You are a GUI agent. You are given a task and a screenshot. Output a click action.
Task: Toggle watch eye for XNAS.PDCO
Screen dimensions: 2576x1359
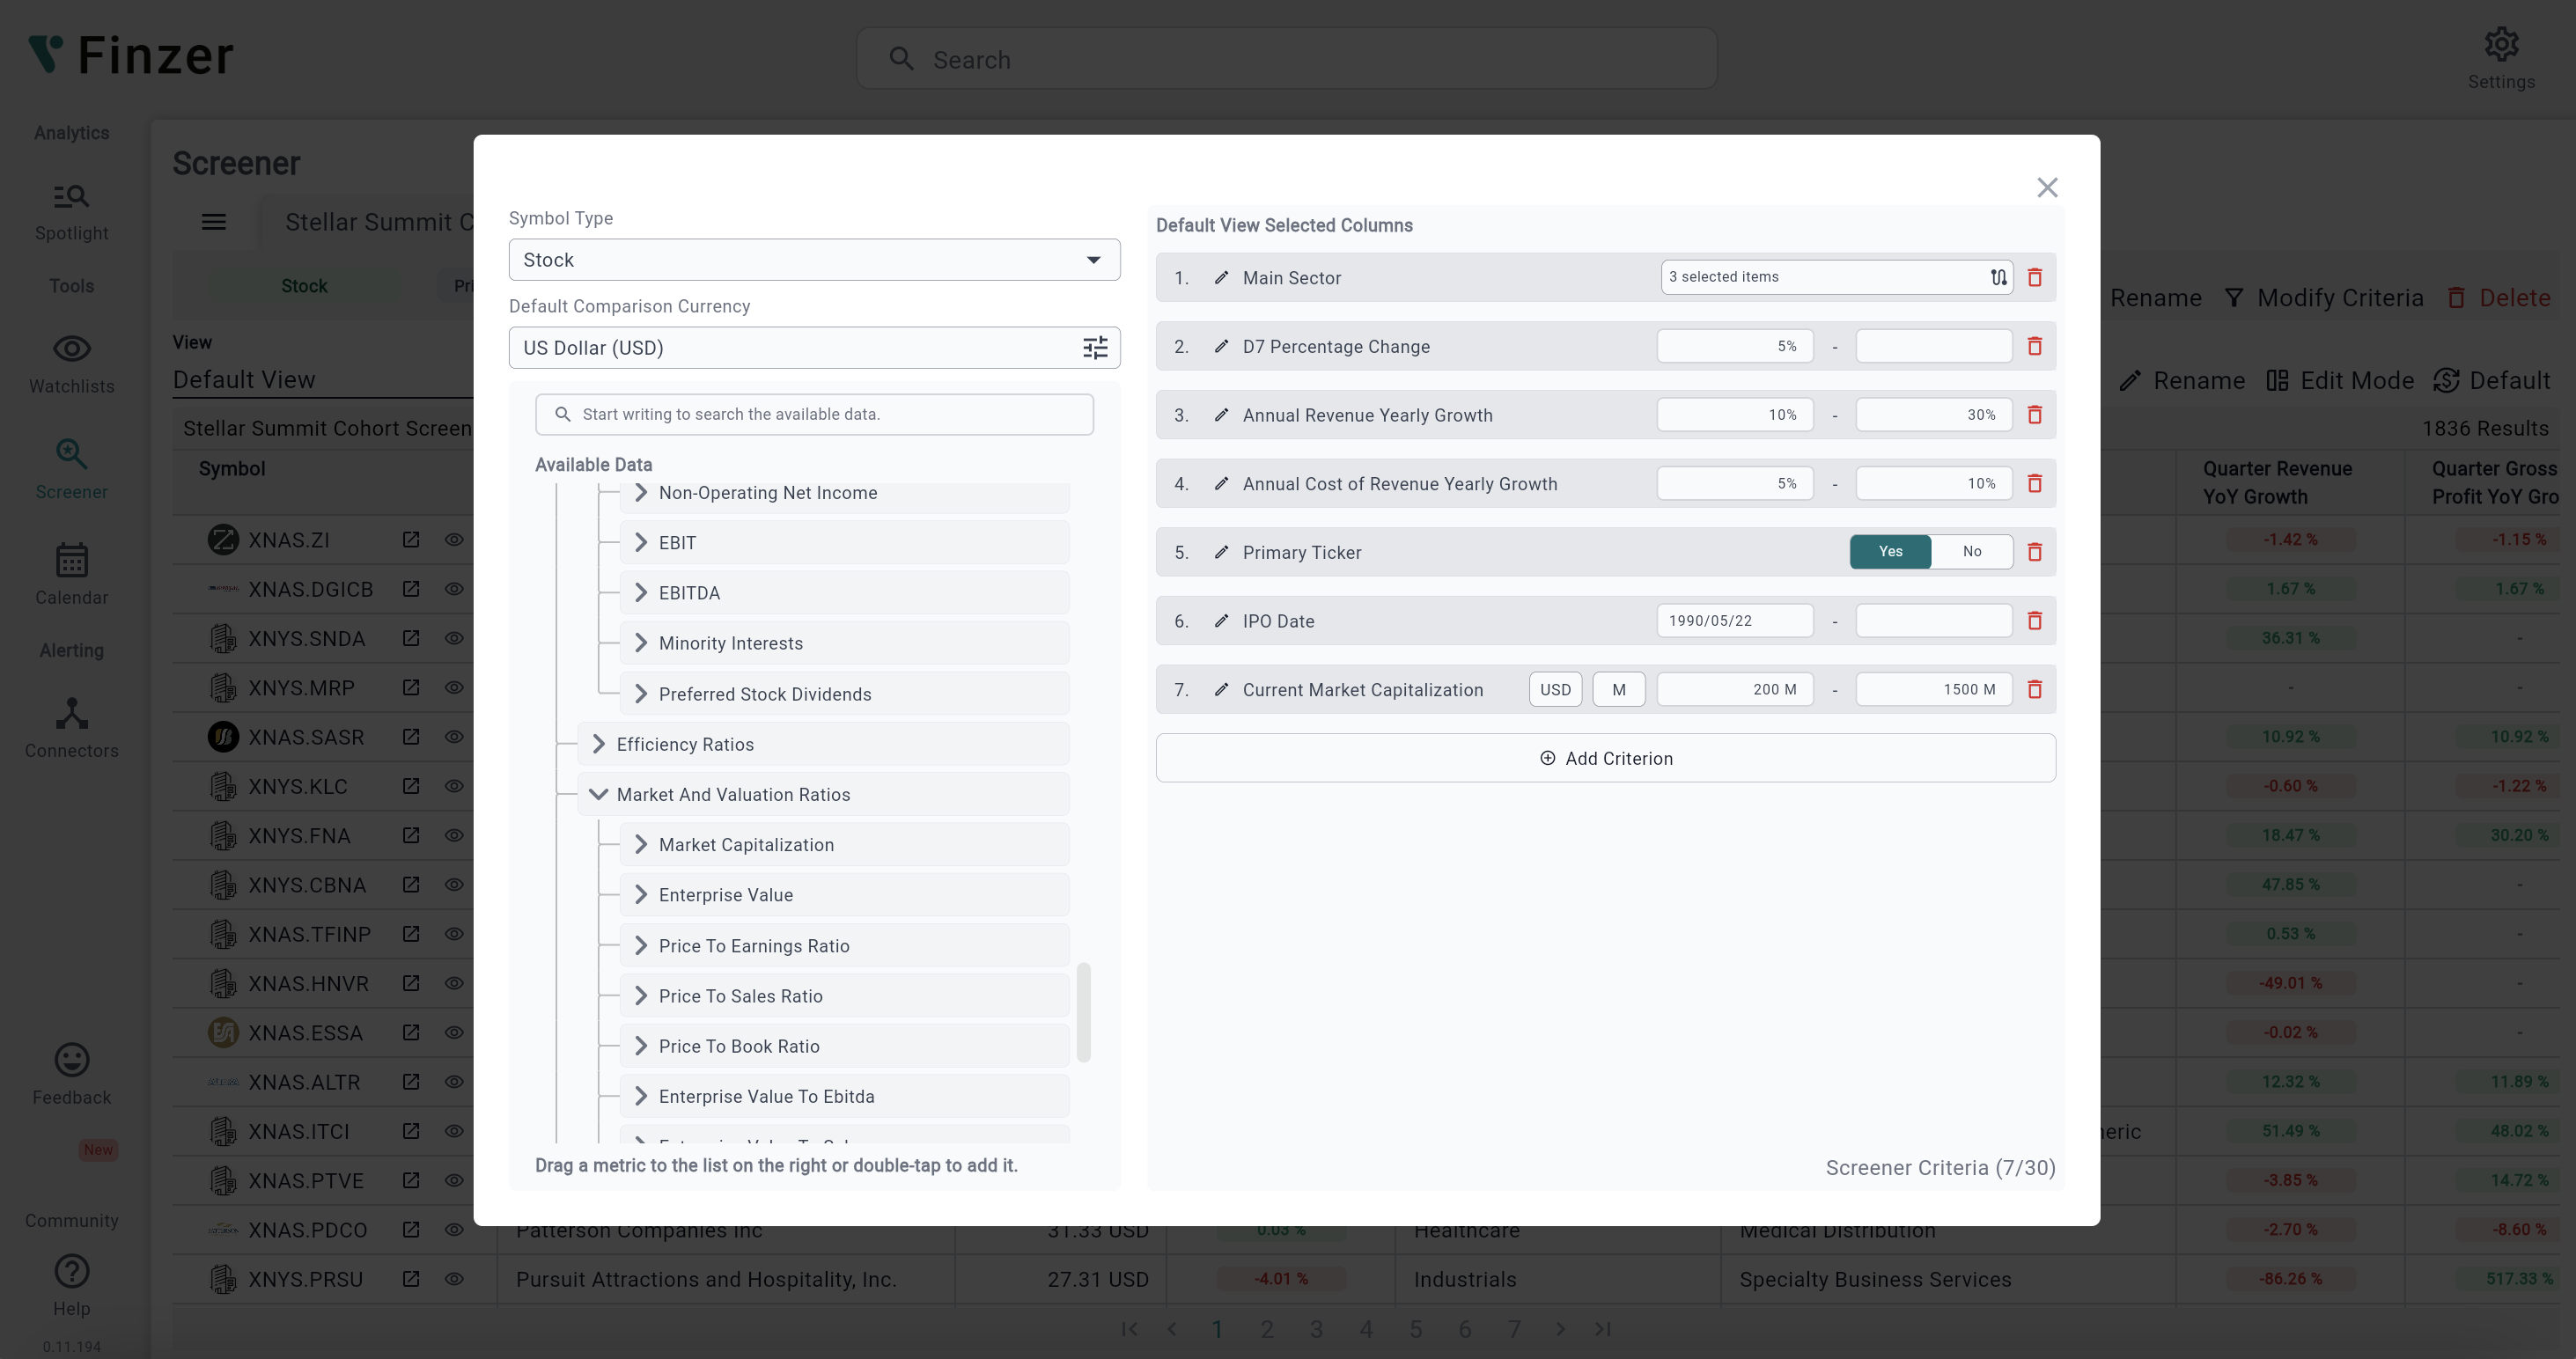click(x=454, y=1230)
